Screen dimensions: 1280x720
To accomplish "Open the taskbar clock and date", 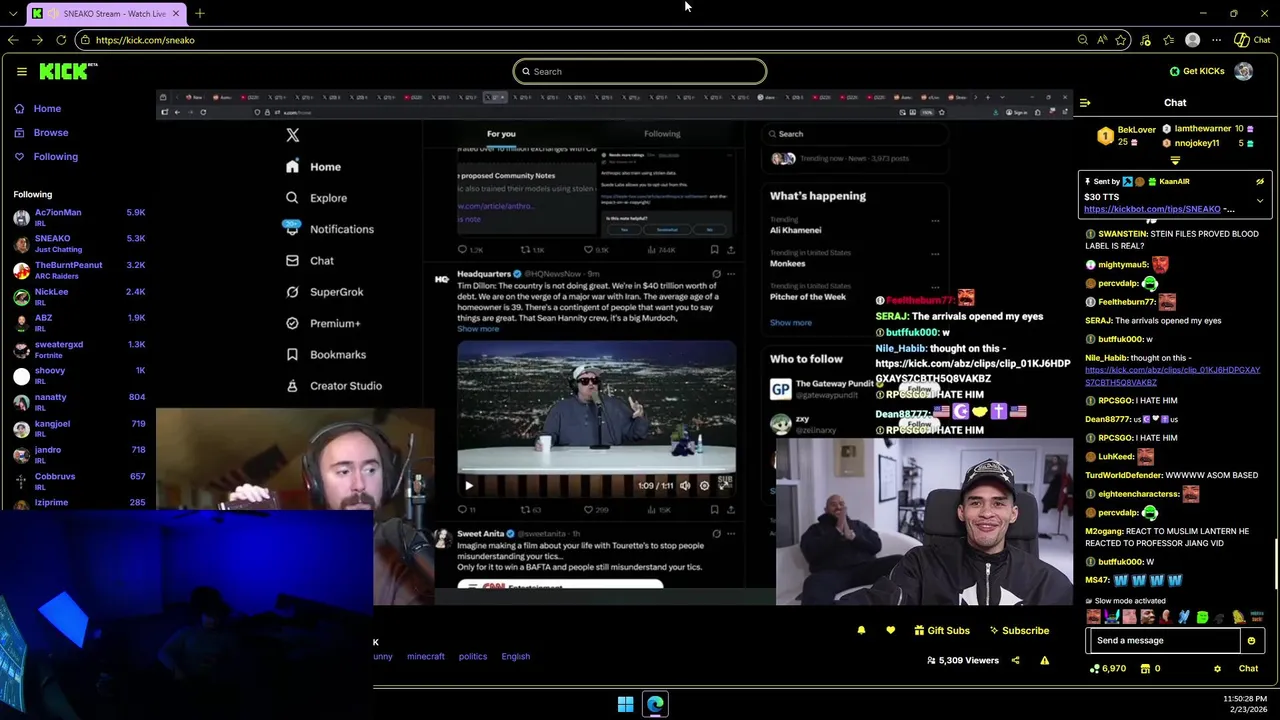I will click(x=1247, y=704).
